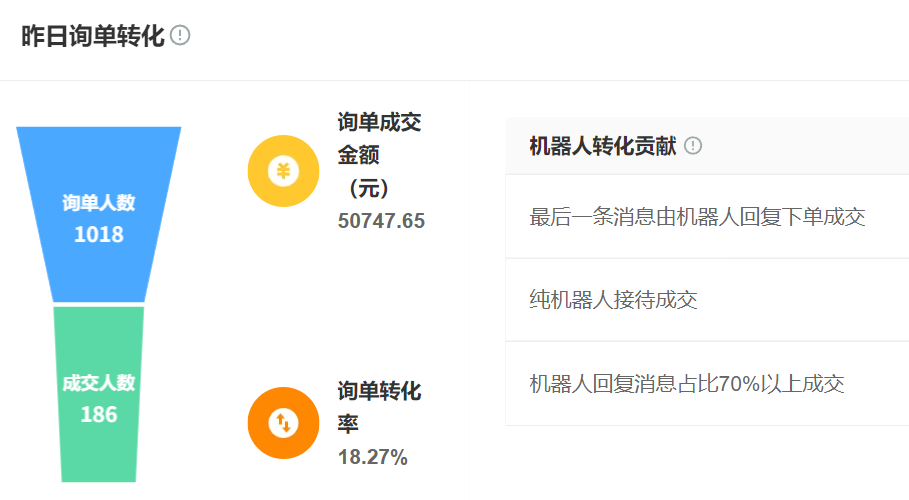Click the 18.27% conversion rate value
The image size is (909, 500).
point(372,458)
